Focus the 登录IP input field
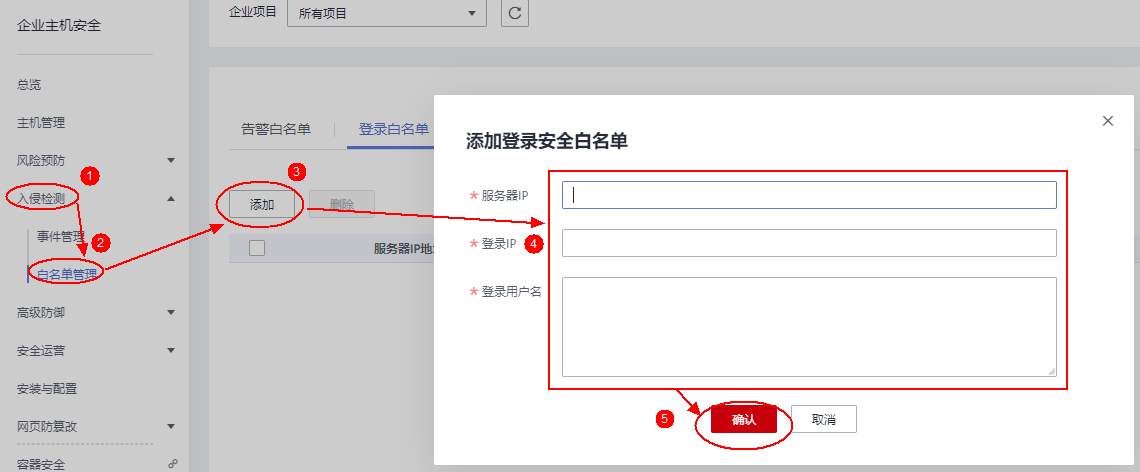 [x=809, y=243]
